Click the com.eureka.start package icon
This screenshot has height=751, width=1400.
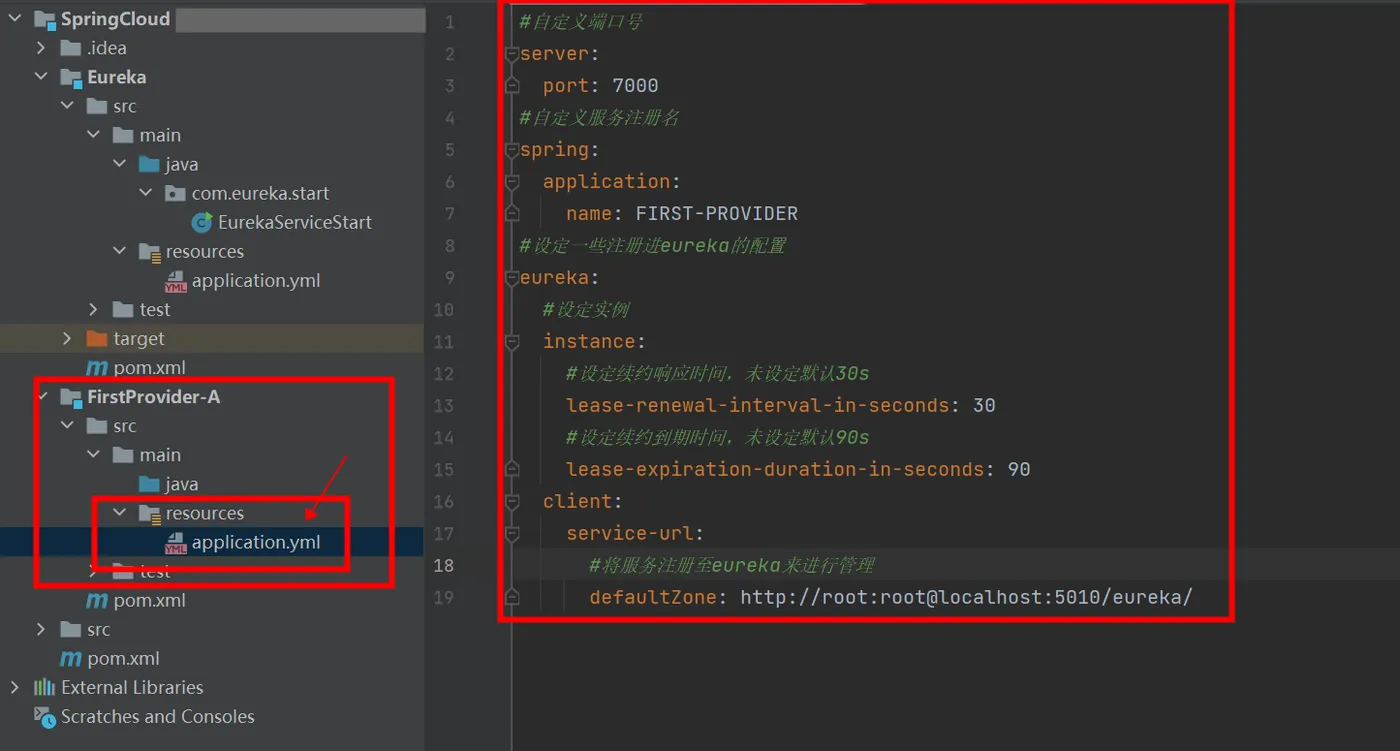[x=175, y=193]
